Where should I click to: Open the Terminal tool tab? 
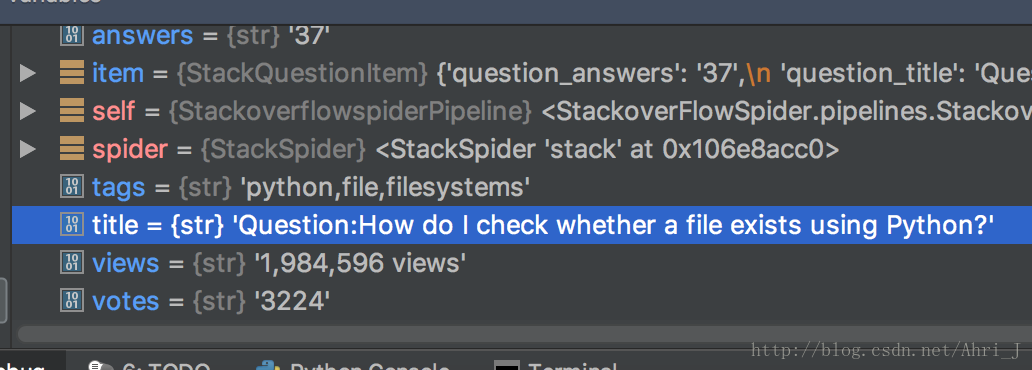pyautogui.click(x=556, y=364)
